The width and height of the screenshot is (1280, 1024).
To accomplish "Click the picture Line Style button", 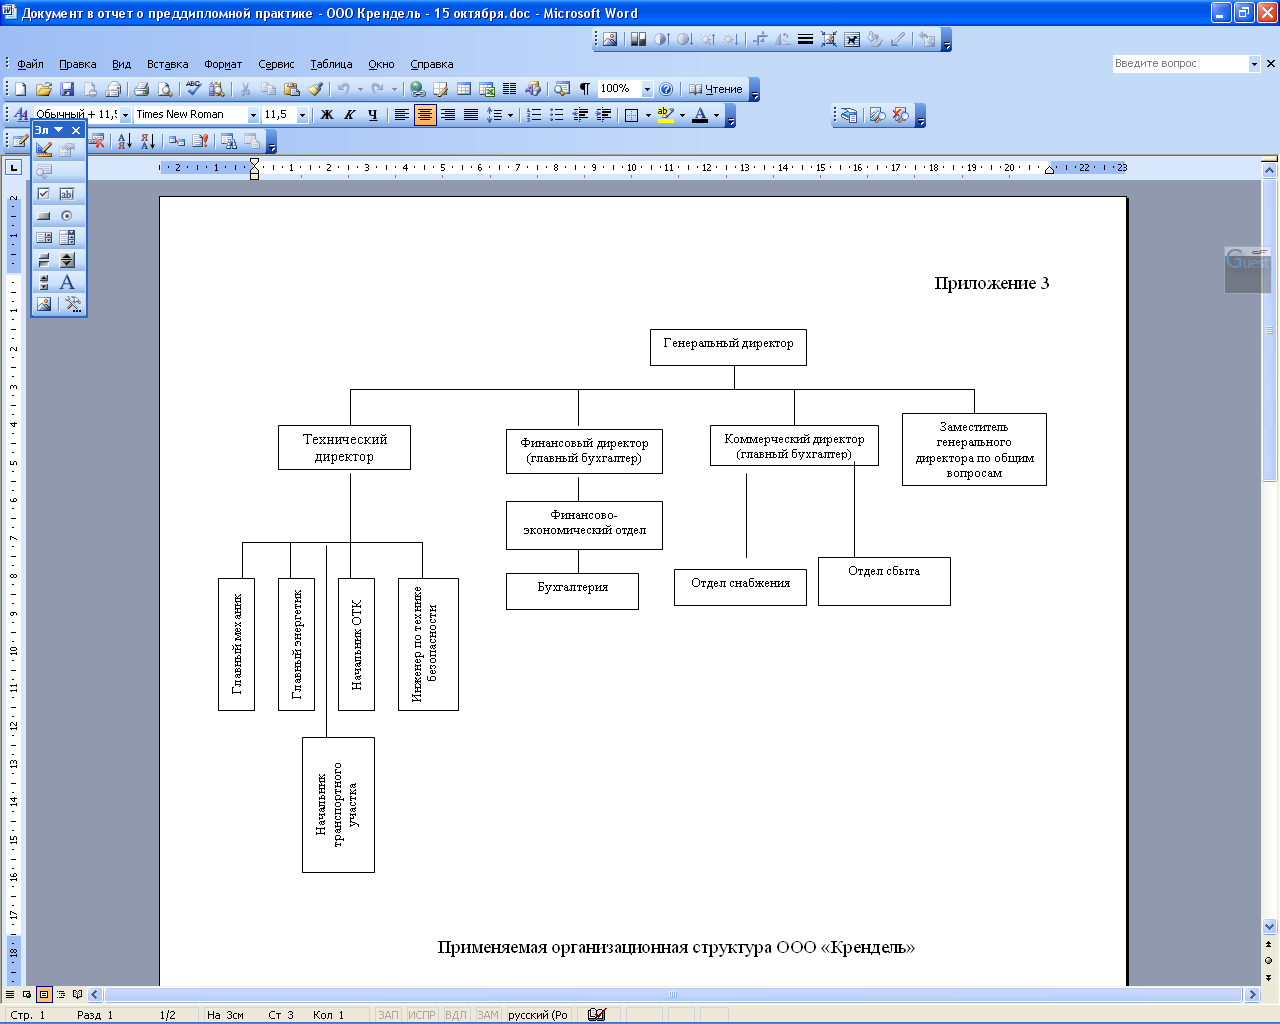I will coord(805,39).
